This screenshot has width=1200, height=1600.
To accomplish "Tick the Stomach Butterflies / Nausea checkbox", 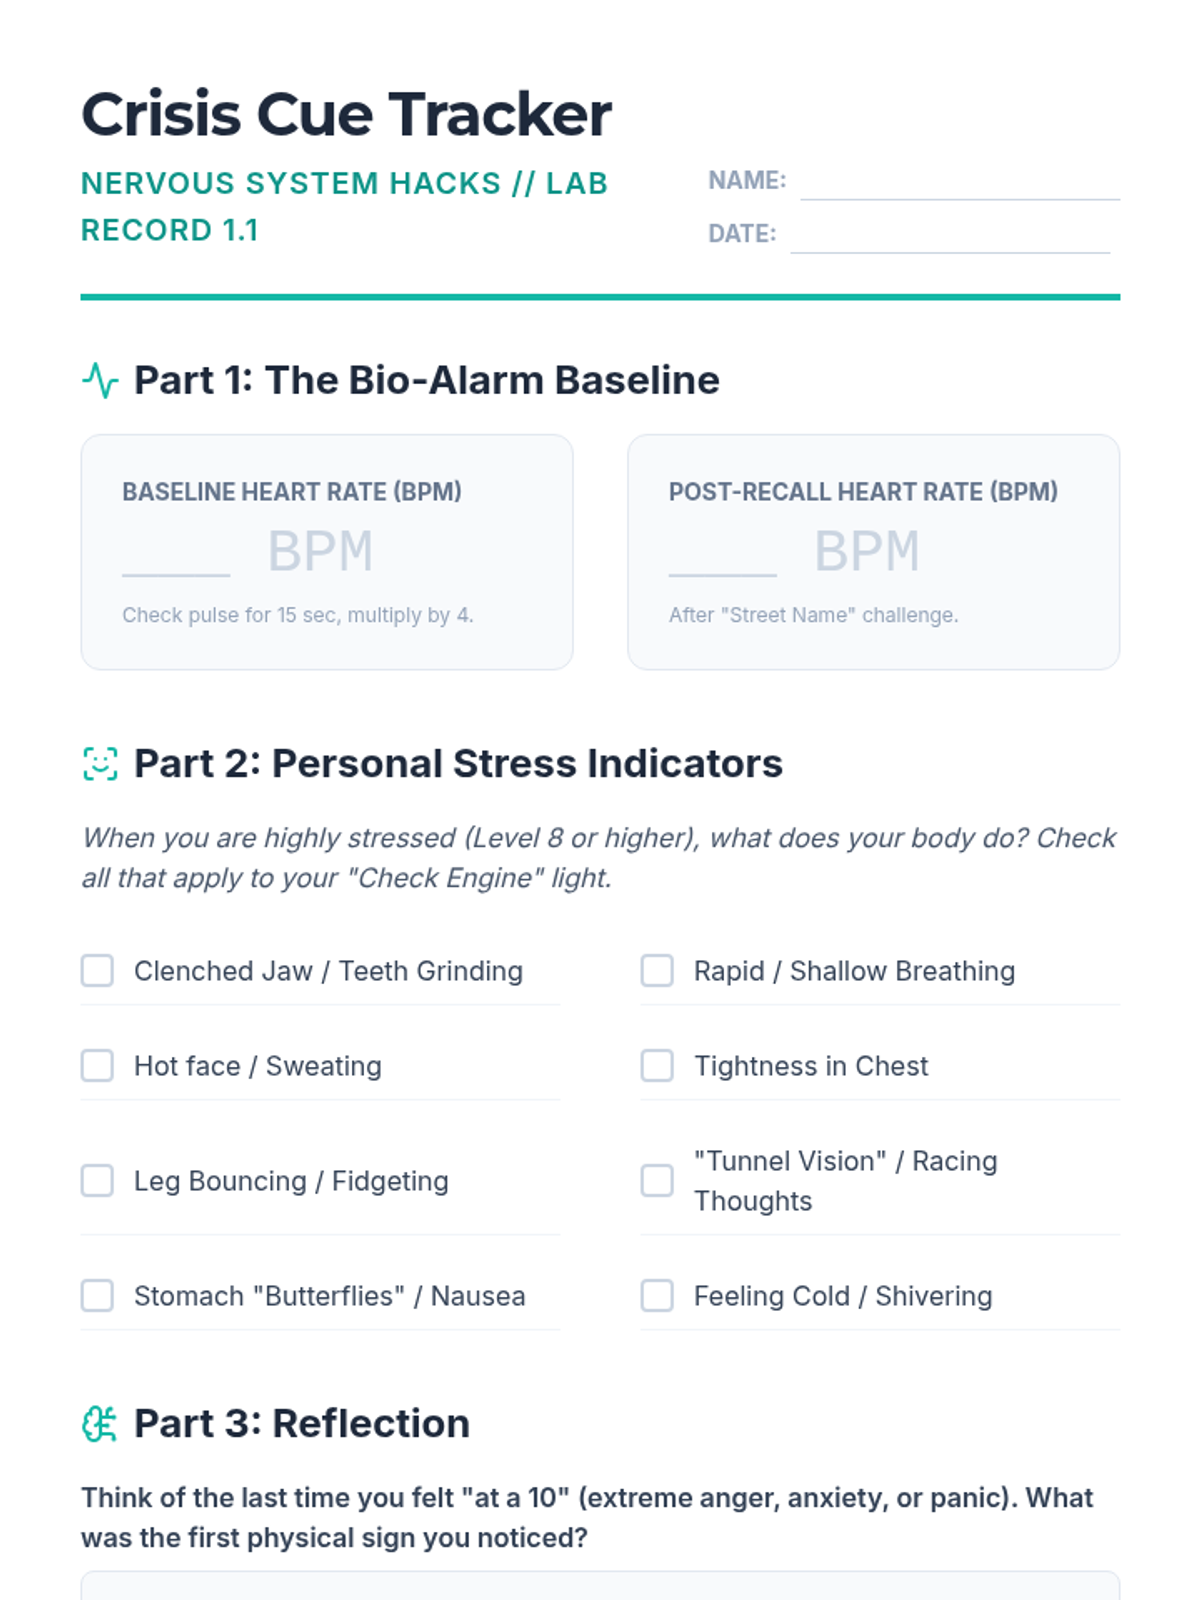I will click(97, 1296).
